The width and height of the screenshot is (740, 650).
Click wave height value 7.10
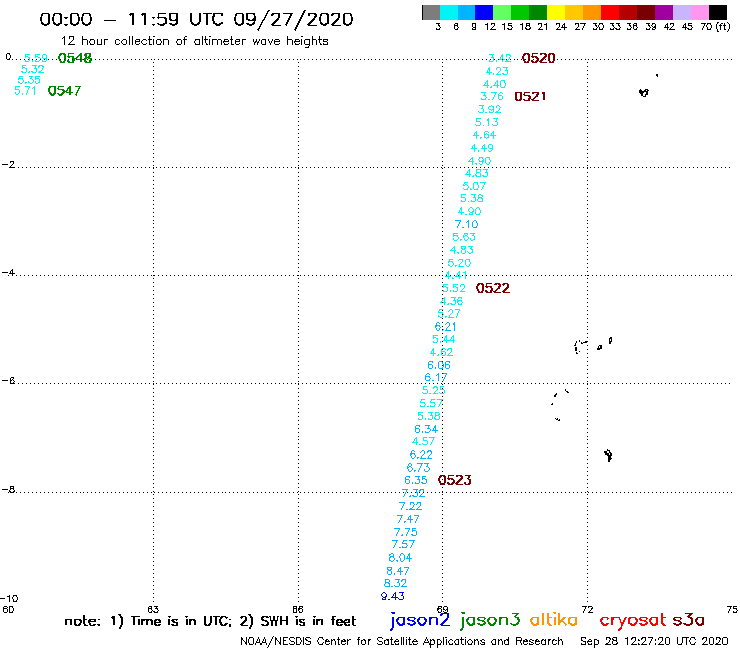[x=466, y=224]
